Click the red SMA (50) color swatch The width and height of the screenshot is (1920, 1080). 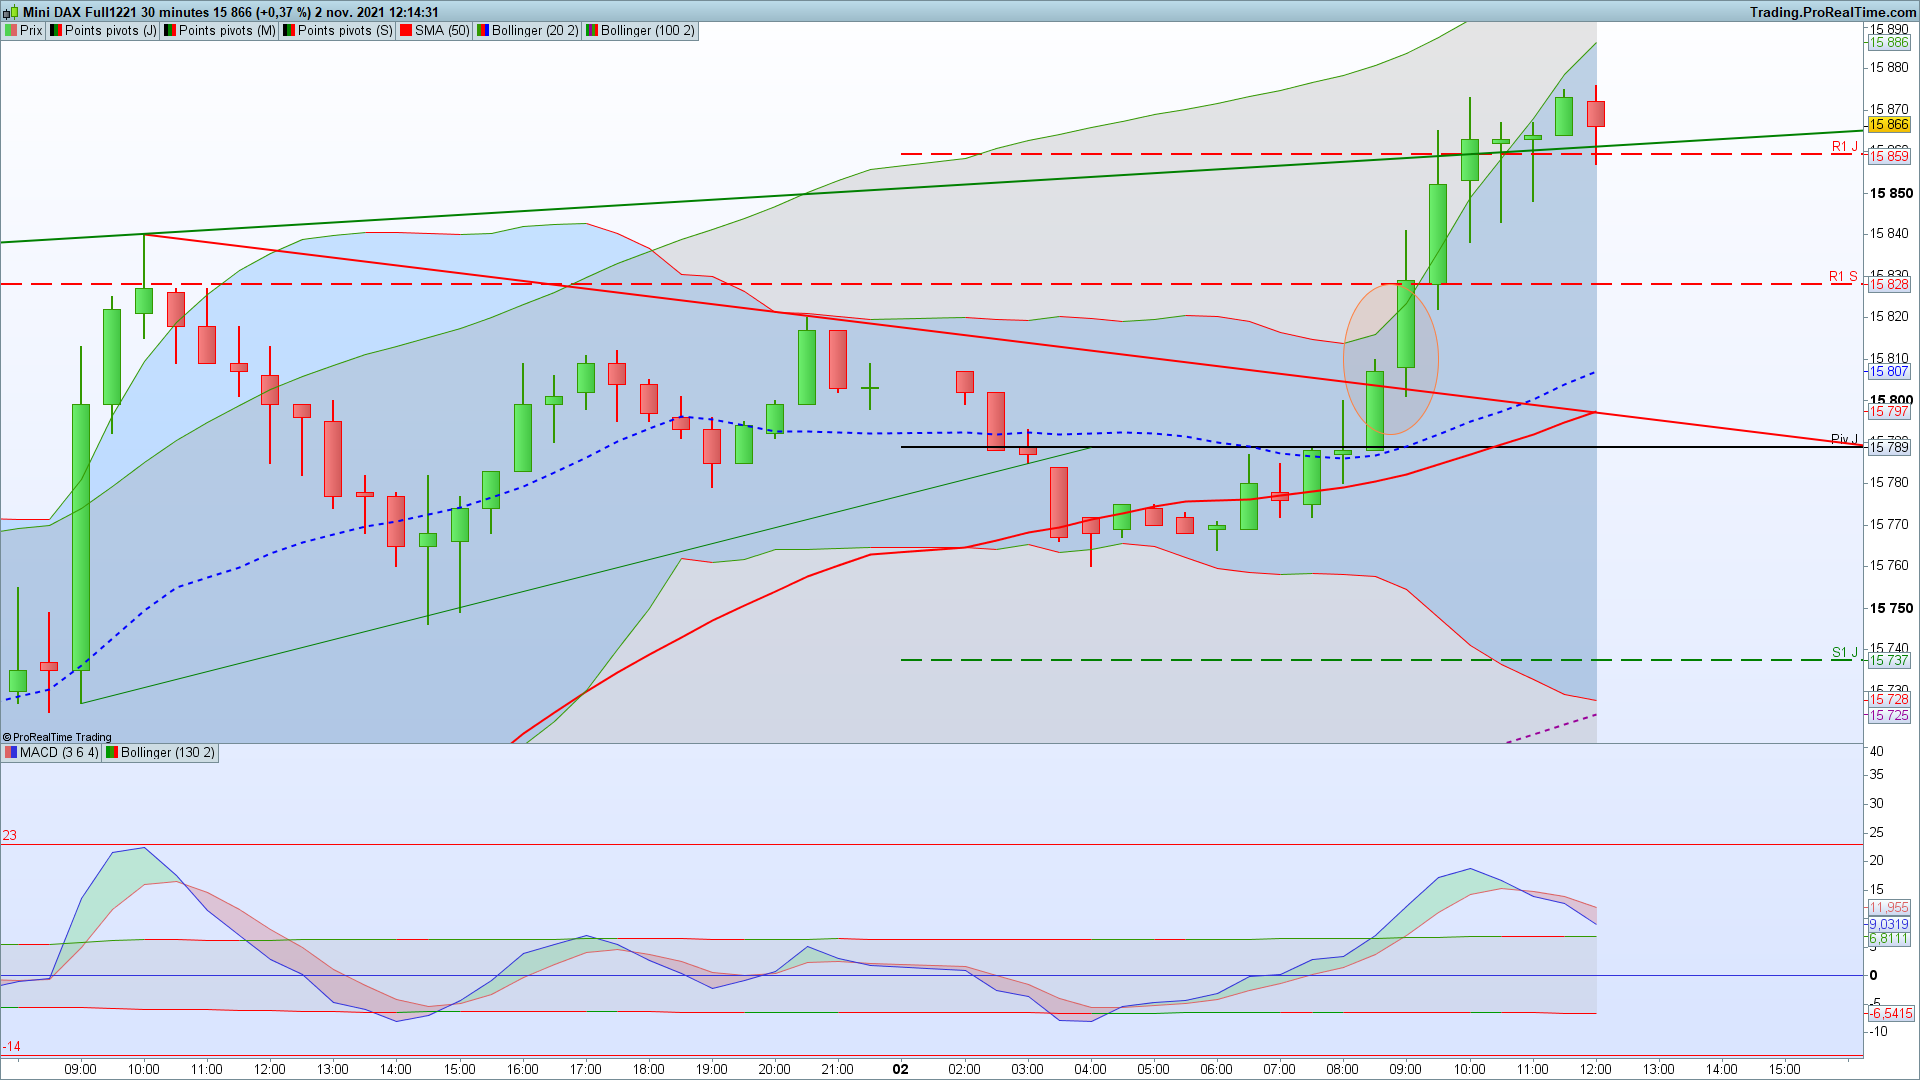(x=406, y=31)
